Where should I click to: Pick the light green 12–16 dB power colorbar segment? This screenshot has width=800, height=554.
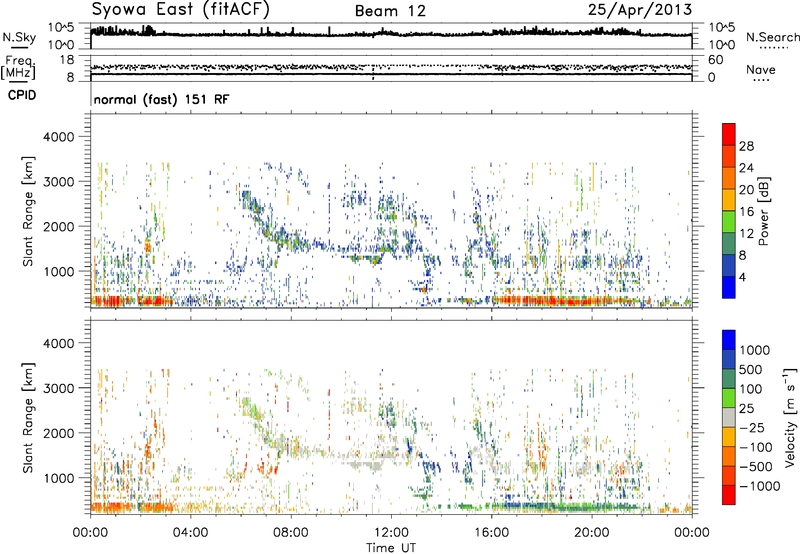[x=729, y=222]
